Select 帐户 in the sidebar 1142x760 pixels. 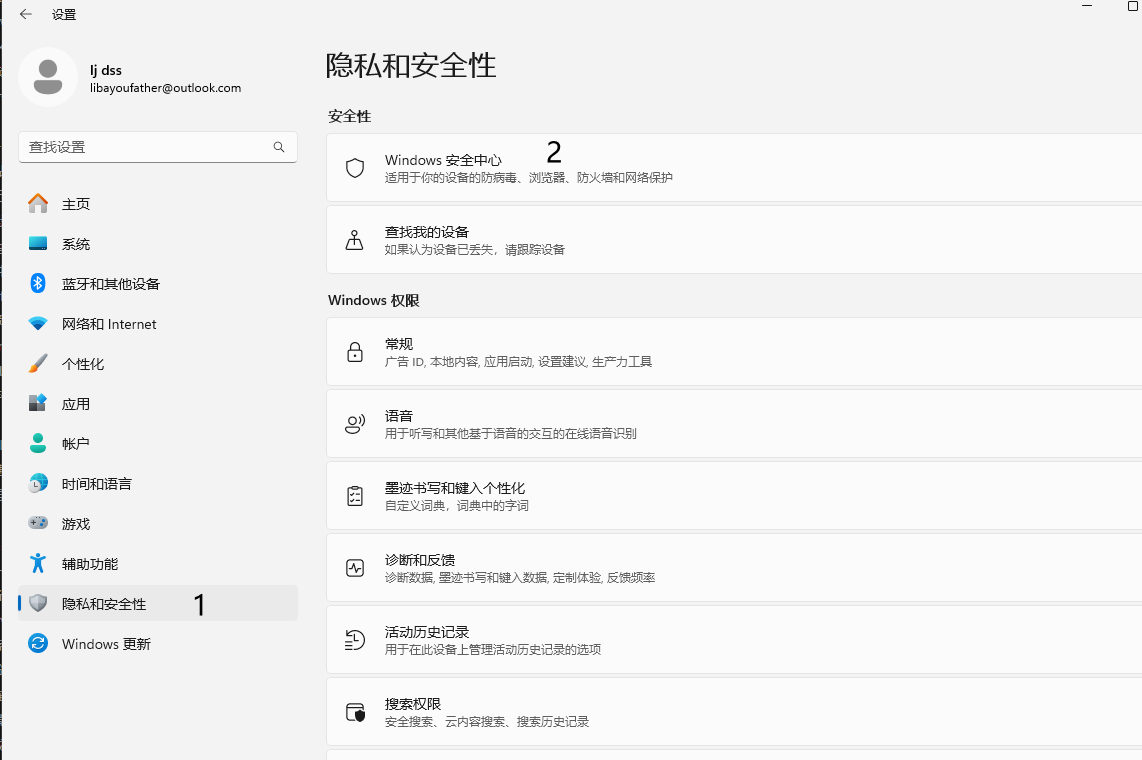[x=158, y=444]
